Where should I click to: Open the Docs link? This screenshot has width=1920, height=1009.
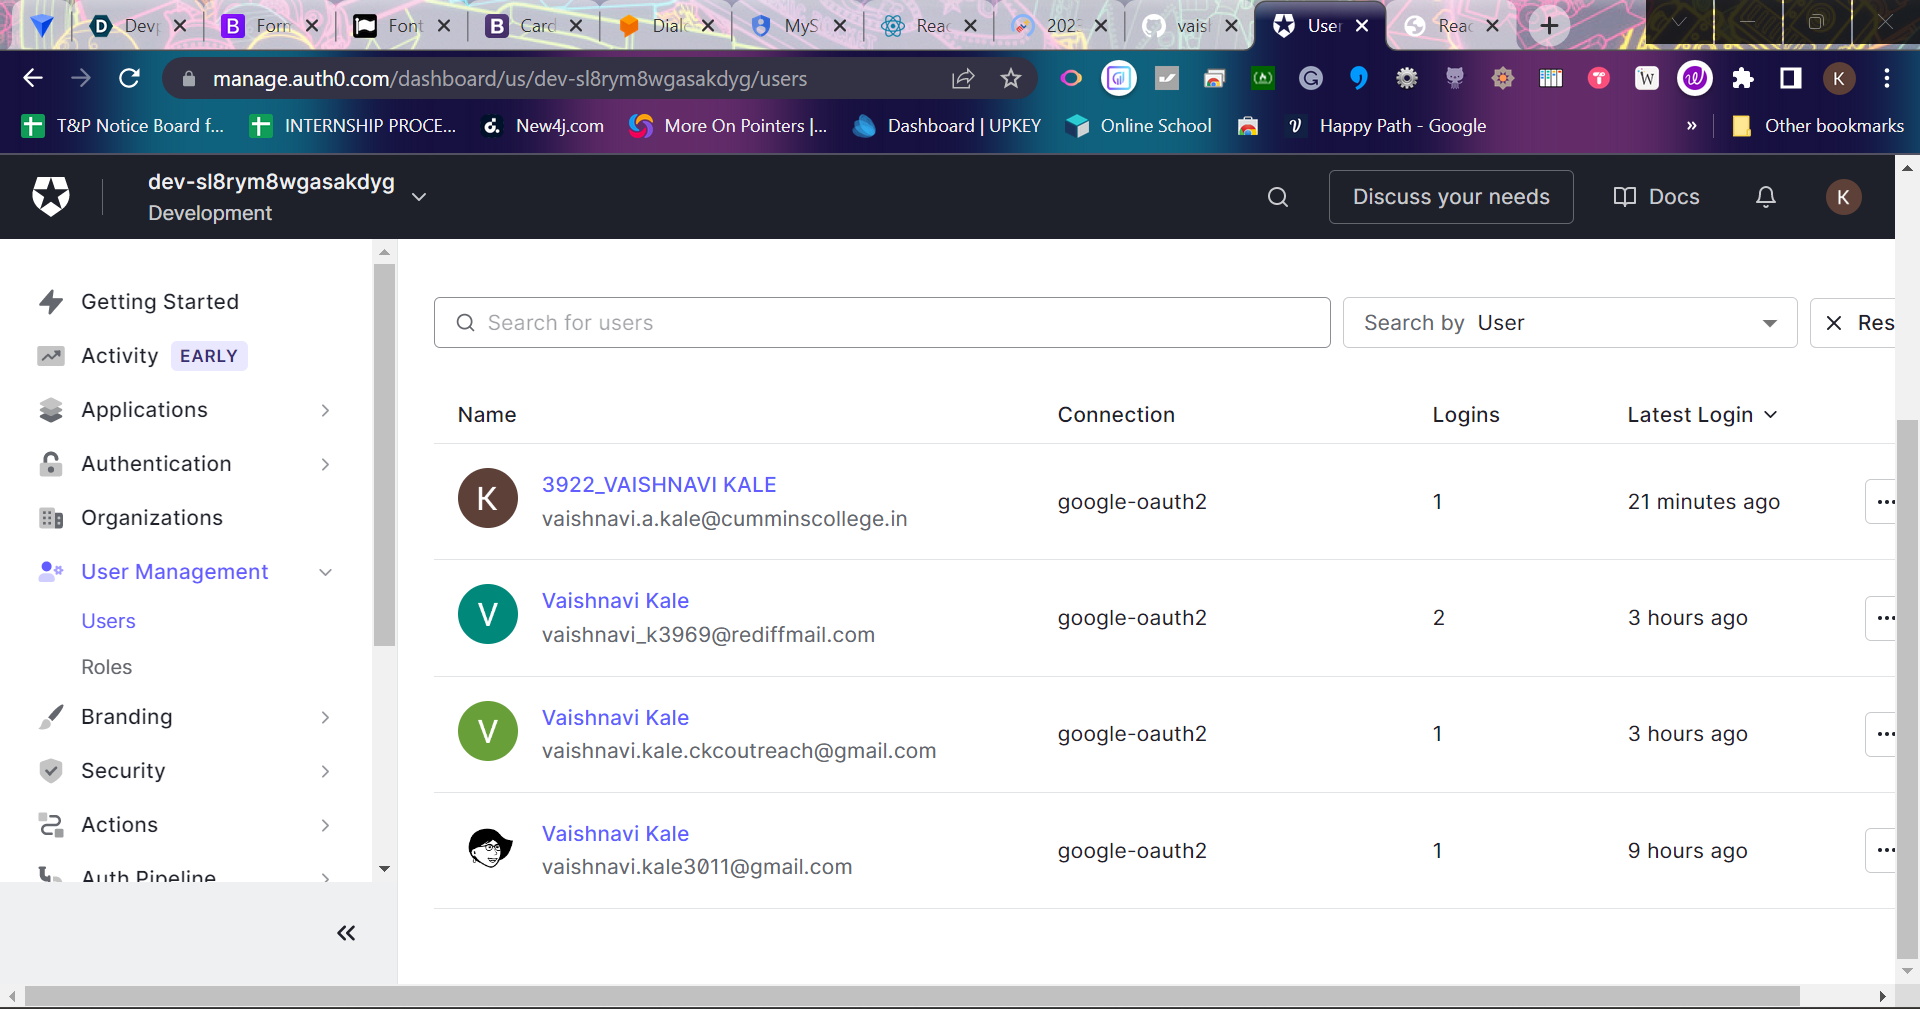tap(1657, 197)
